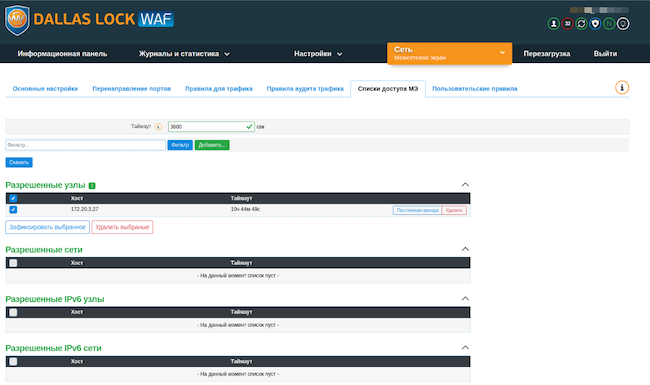
Task: Go to Информационная панель
Action: pyautogui.click(x=62, y=54)
